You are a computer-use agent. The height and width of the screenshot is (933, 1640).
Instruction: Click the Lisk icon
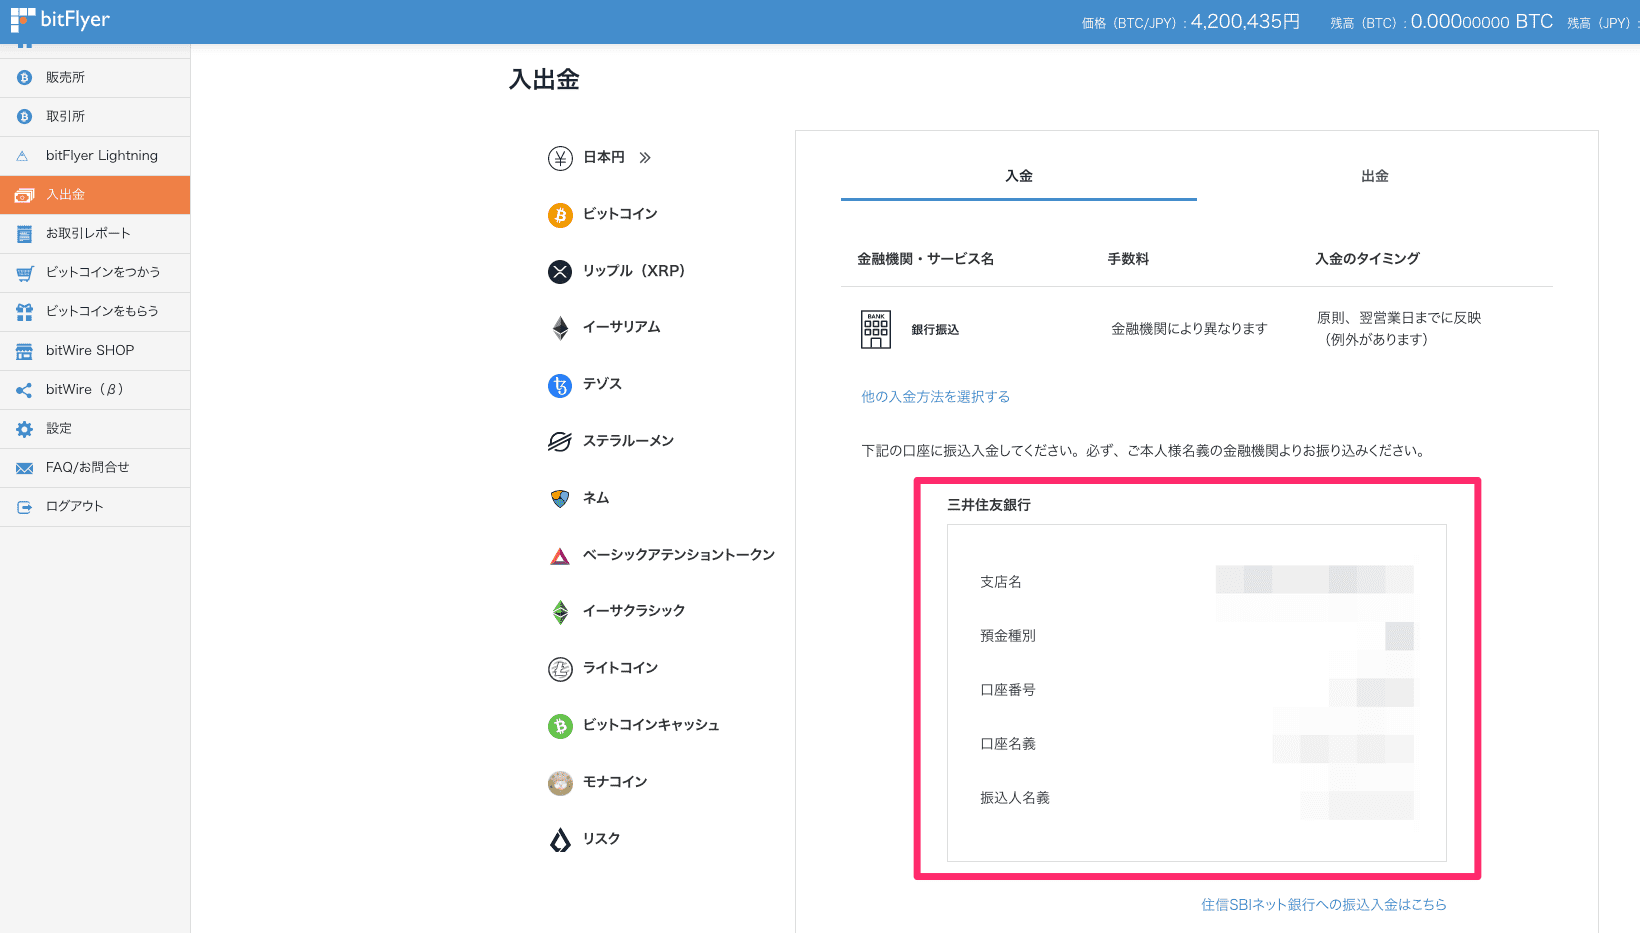[560, 840]
